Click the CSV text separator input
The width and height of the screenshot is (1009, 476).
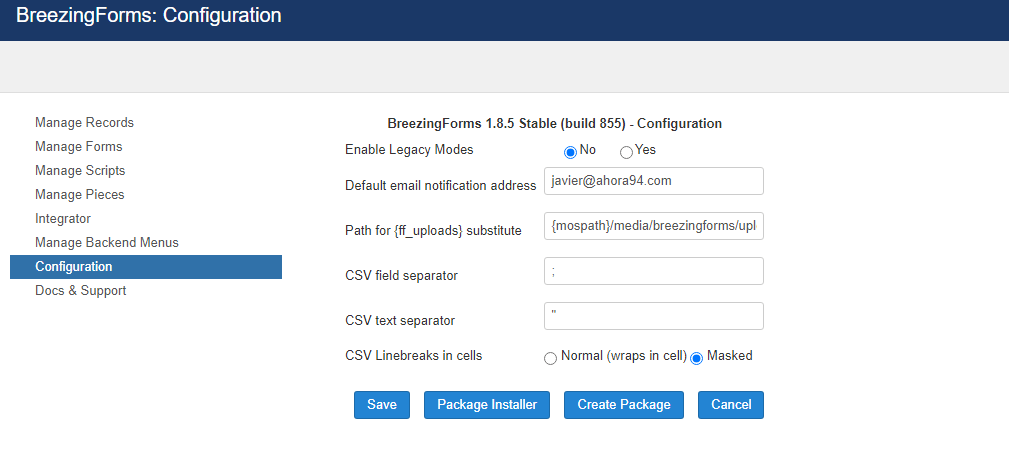(654, 316)
